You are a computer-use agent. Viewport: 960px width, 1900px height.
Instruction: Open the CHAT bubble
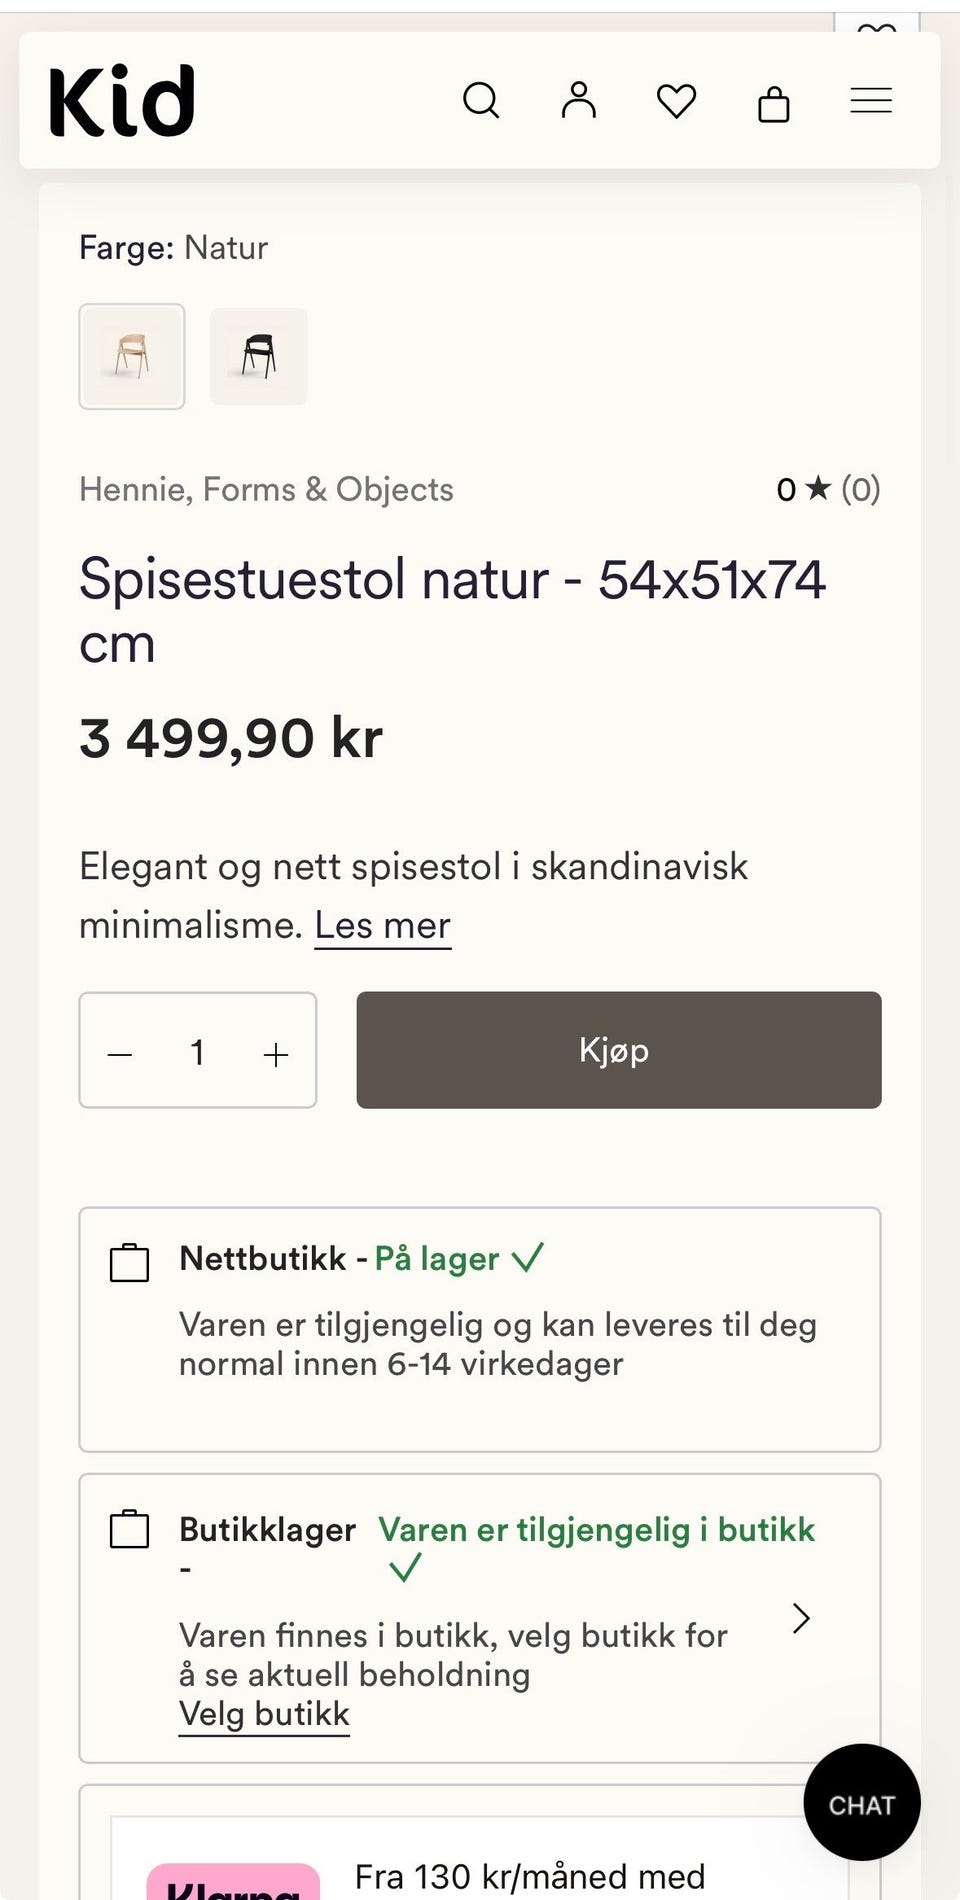862,1802
